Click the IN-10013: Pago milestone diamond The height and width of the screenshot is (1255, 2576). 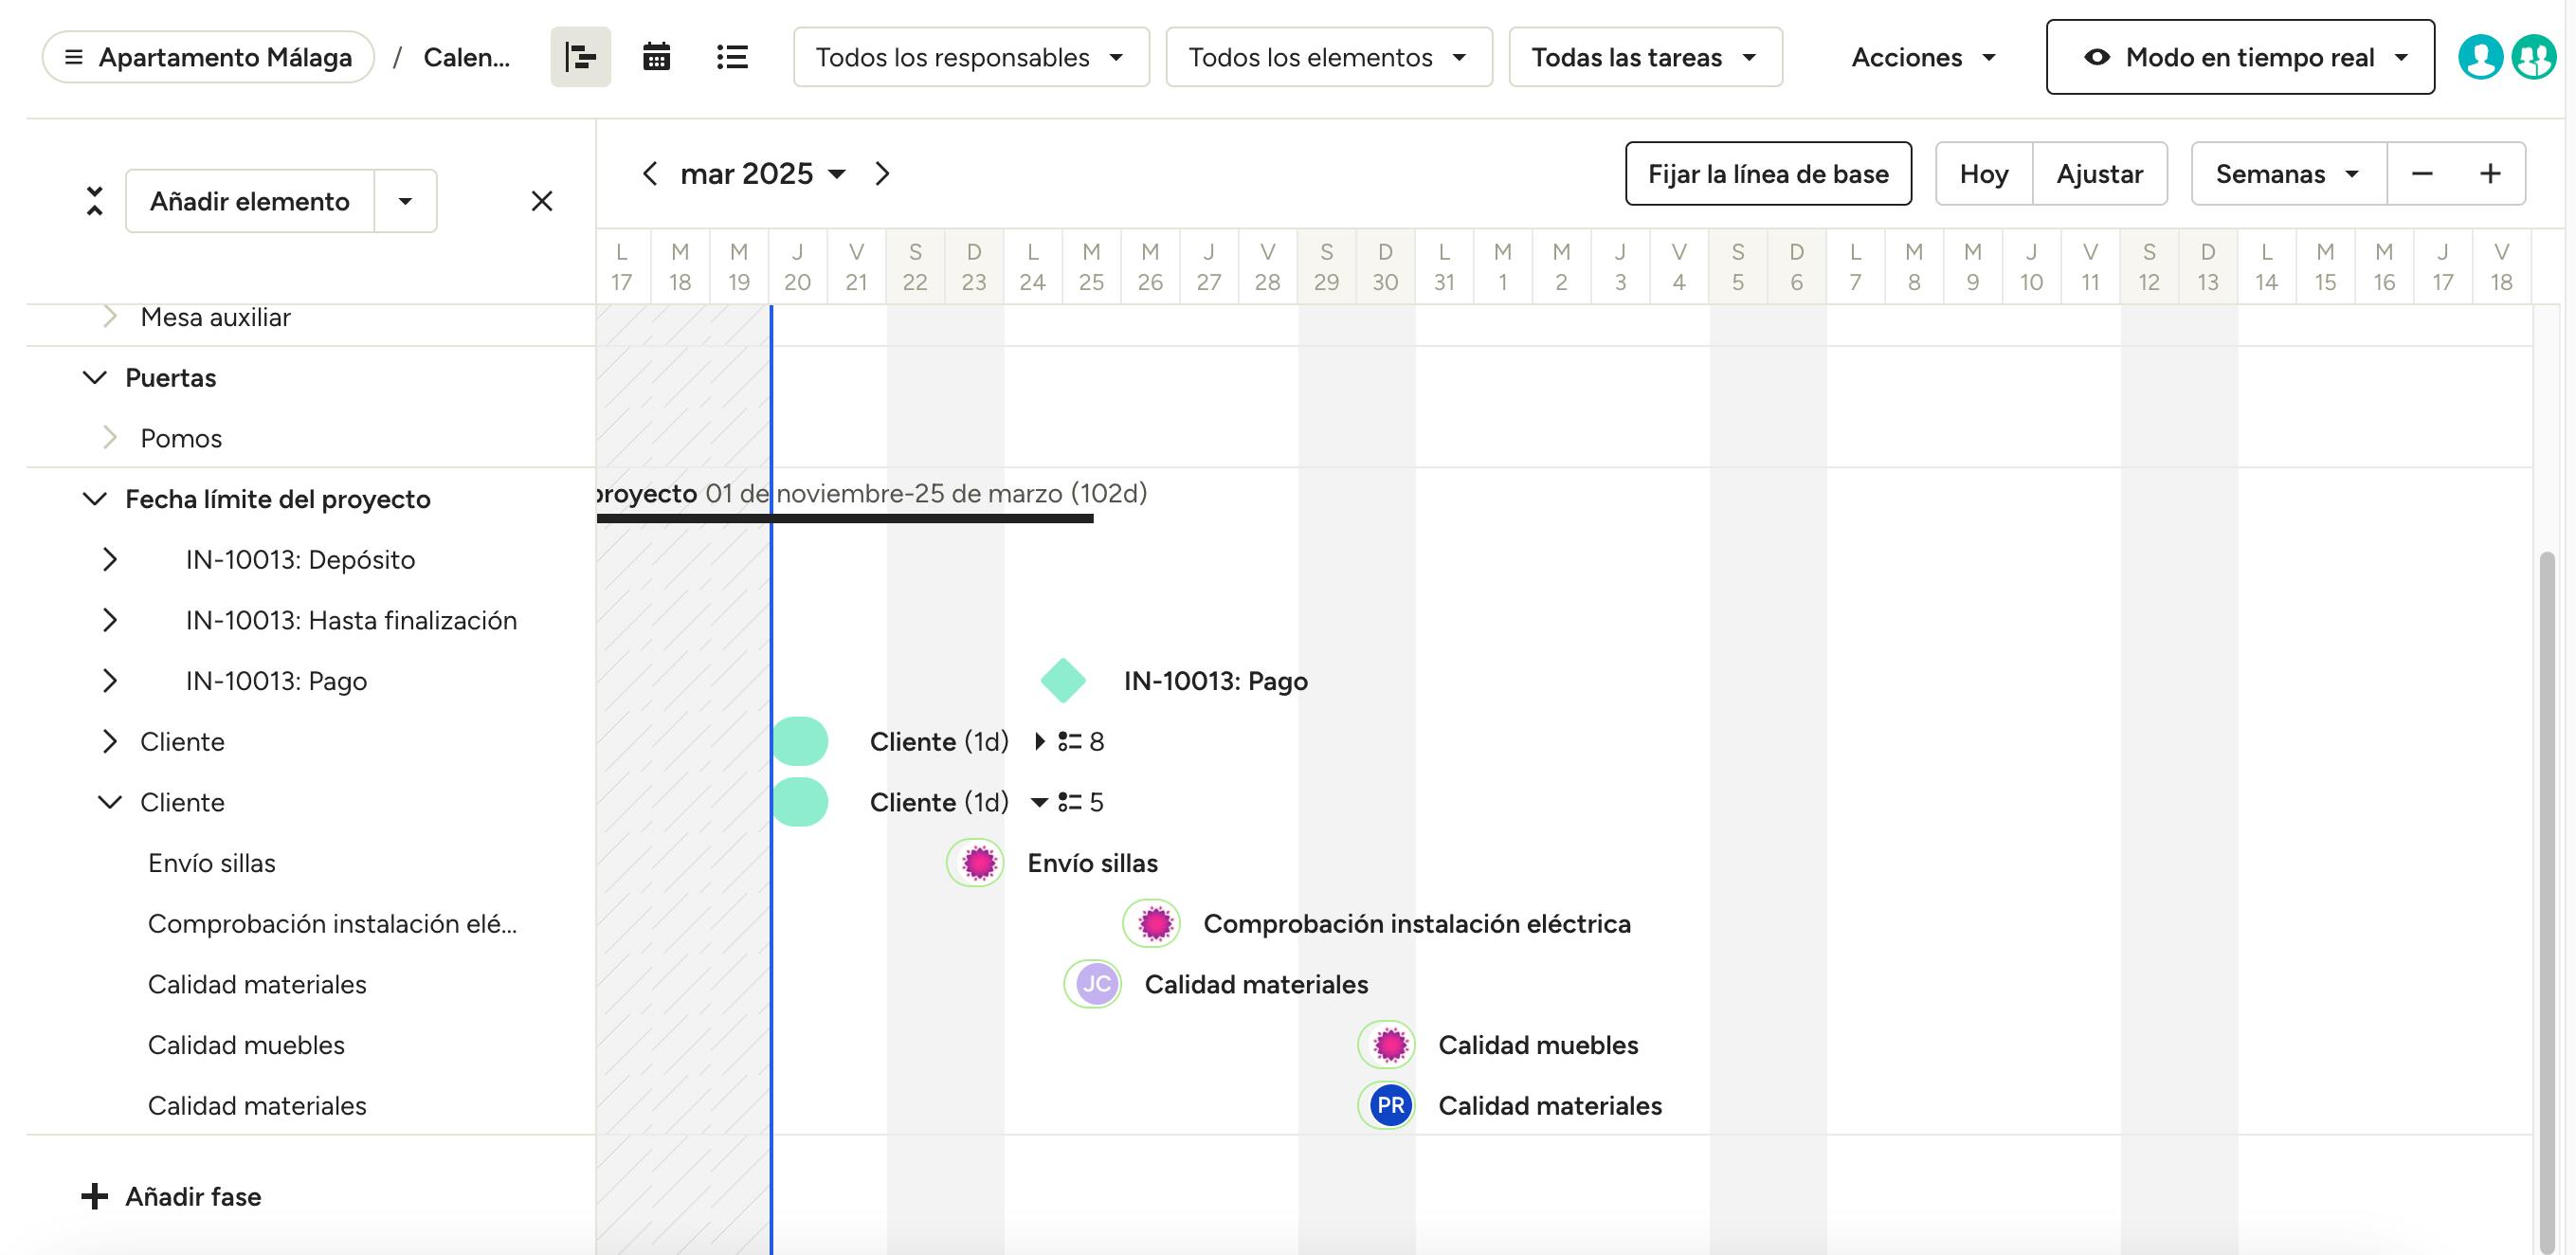point(1063,681)
